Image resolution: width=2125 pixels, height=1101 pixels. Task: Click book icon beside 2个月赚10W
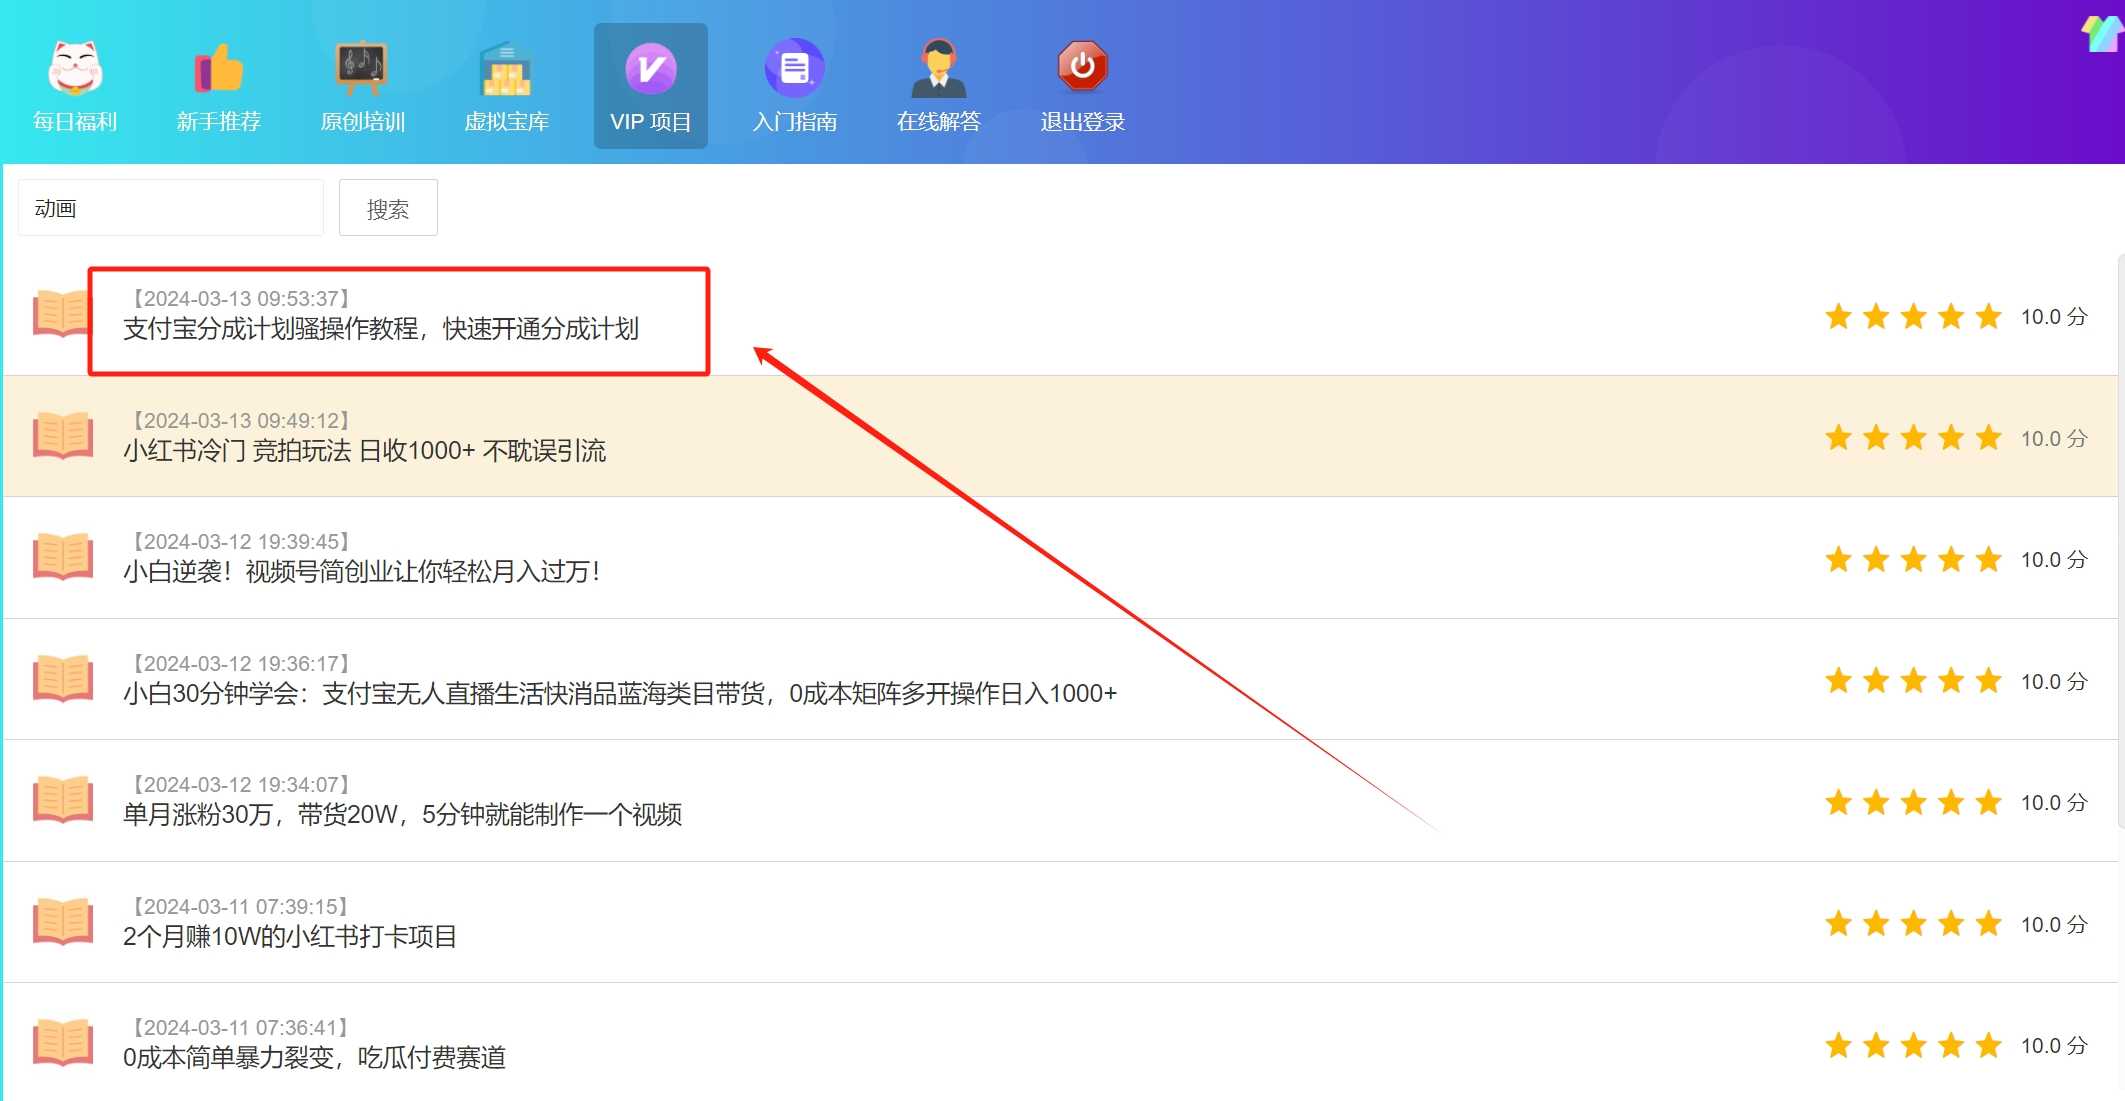pos(63,921)
